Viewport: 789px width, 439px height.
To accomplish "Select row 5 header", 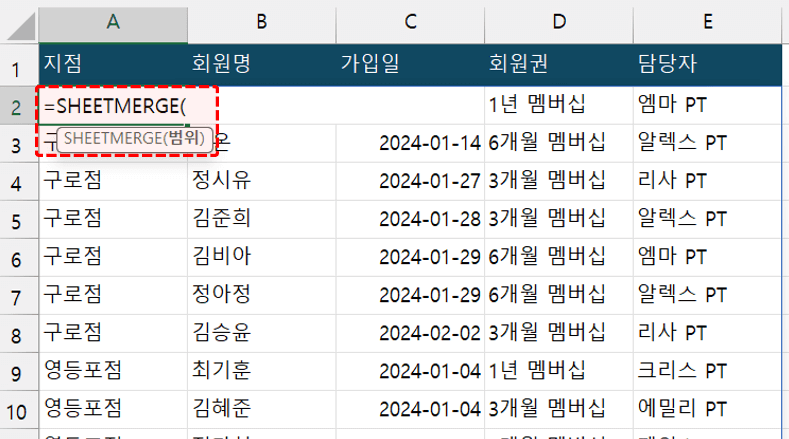I will (19, 220).
